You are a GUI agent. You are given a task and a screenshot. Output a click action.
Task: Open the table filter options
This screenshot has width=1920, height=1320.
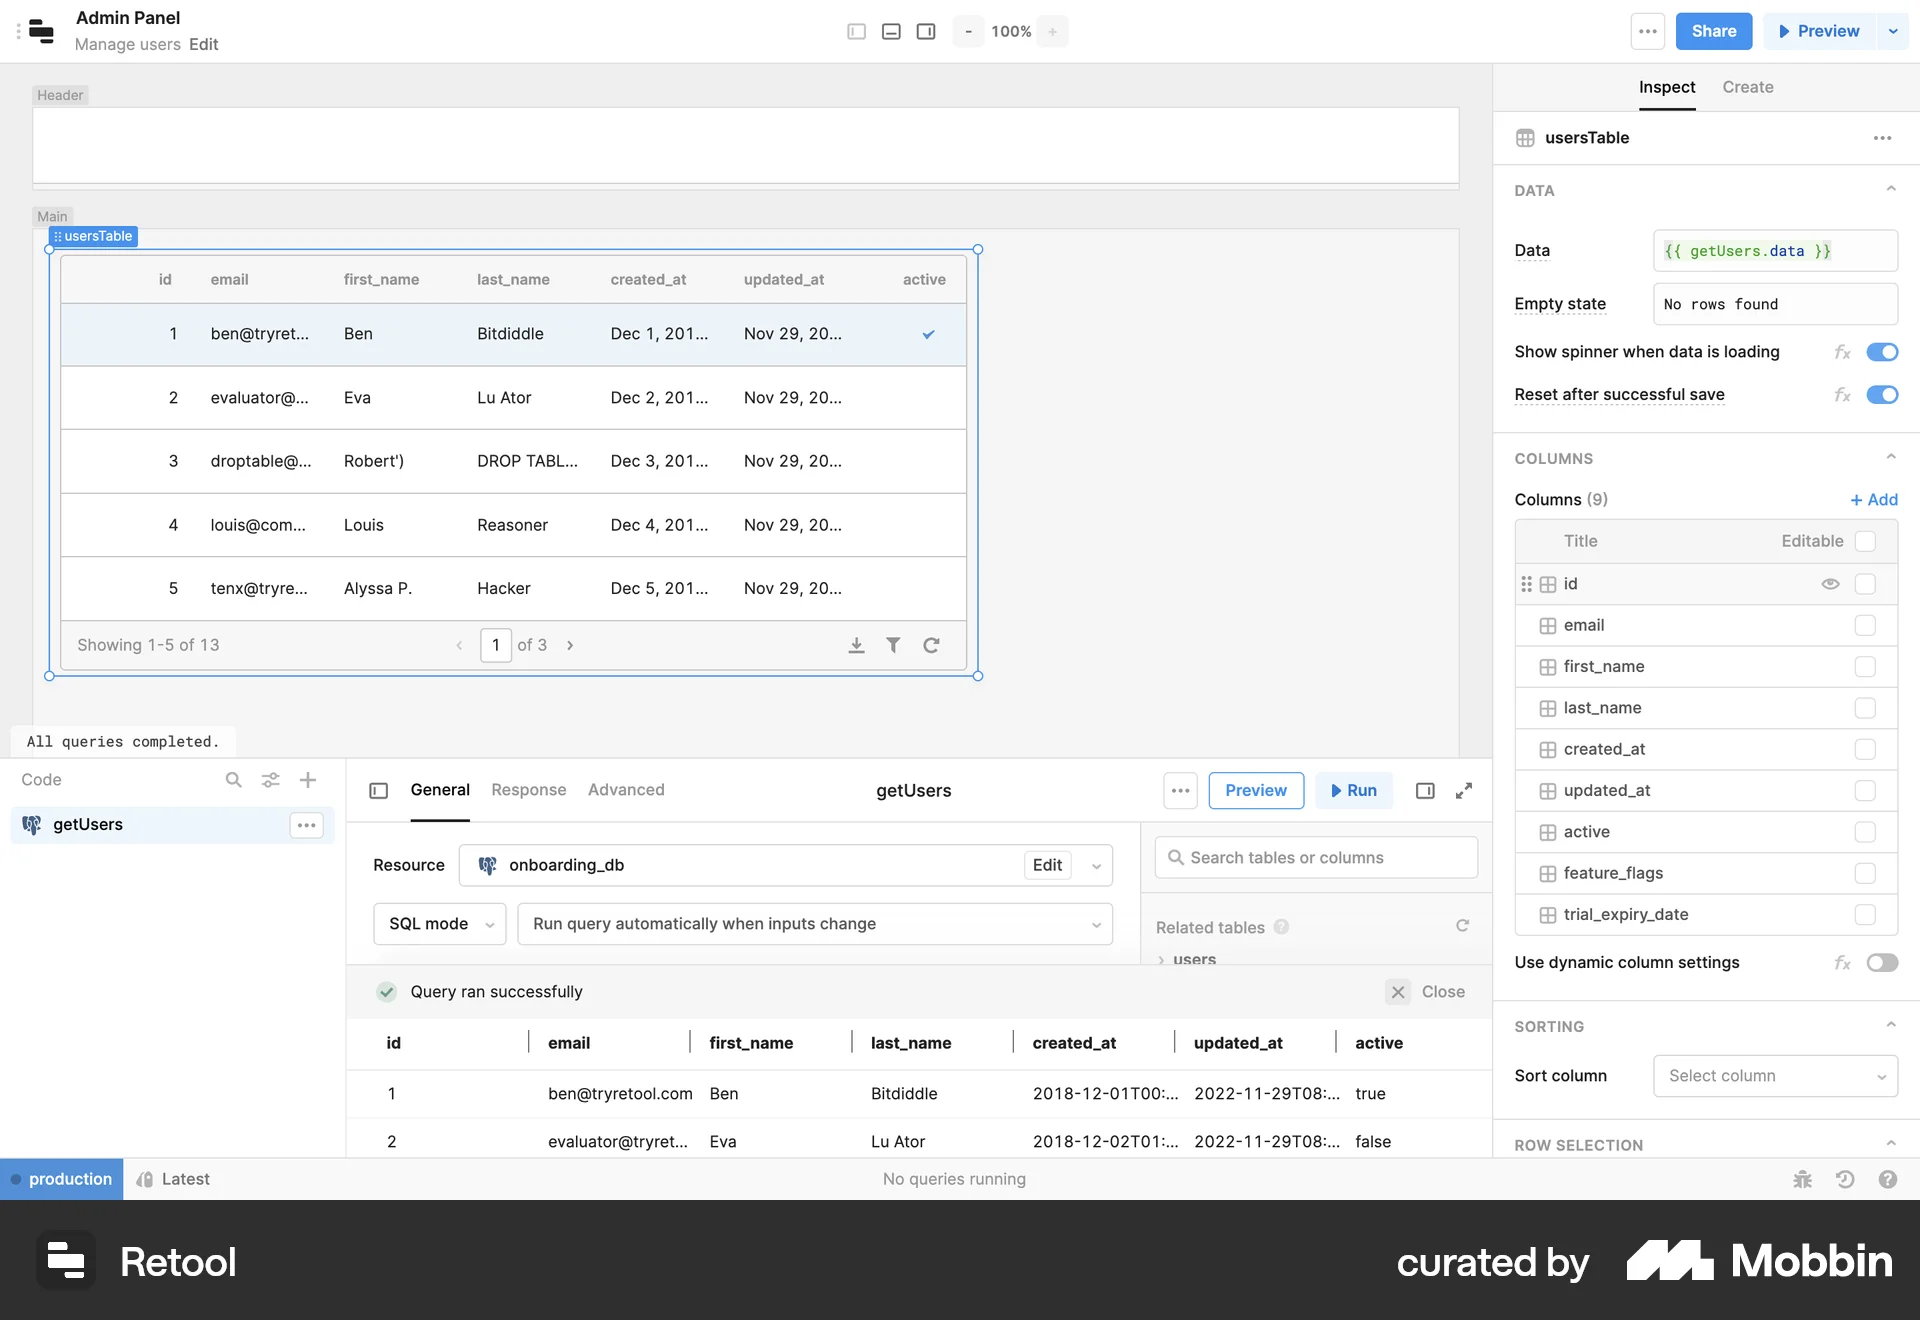[x=894, y=645]
